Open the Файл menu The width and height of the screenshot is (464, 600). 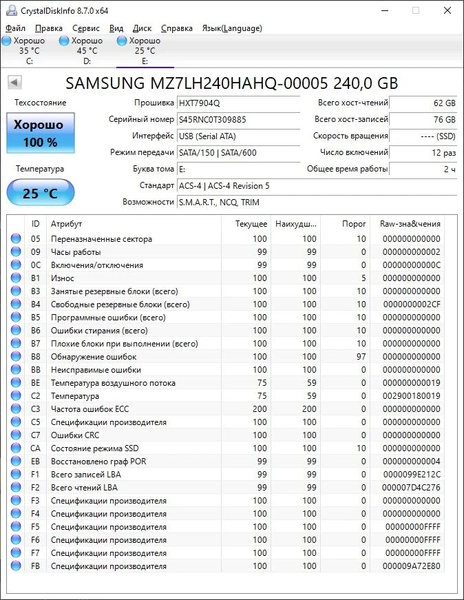click(x=16, y=28)
